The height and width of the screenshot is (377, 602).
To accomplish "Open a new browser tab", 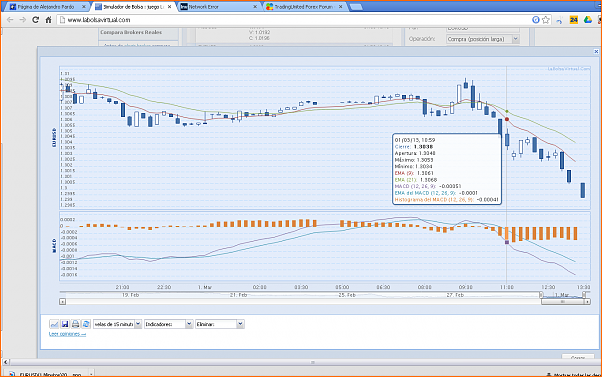I will (x=356, y=7).
